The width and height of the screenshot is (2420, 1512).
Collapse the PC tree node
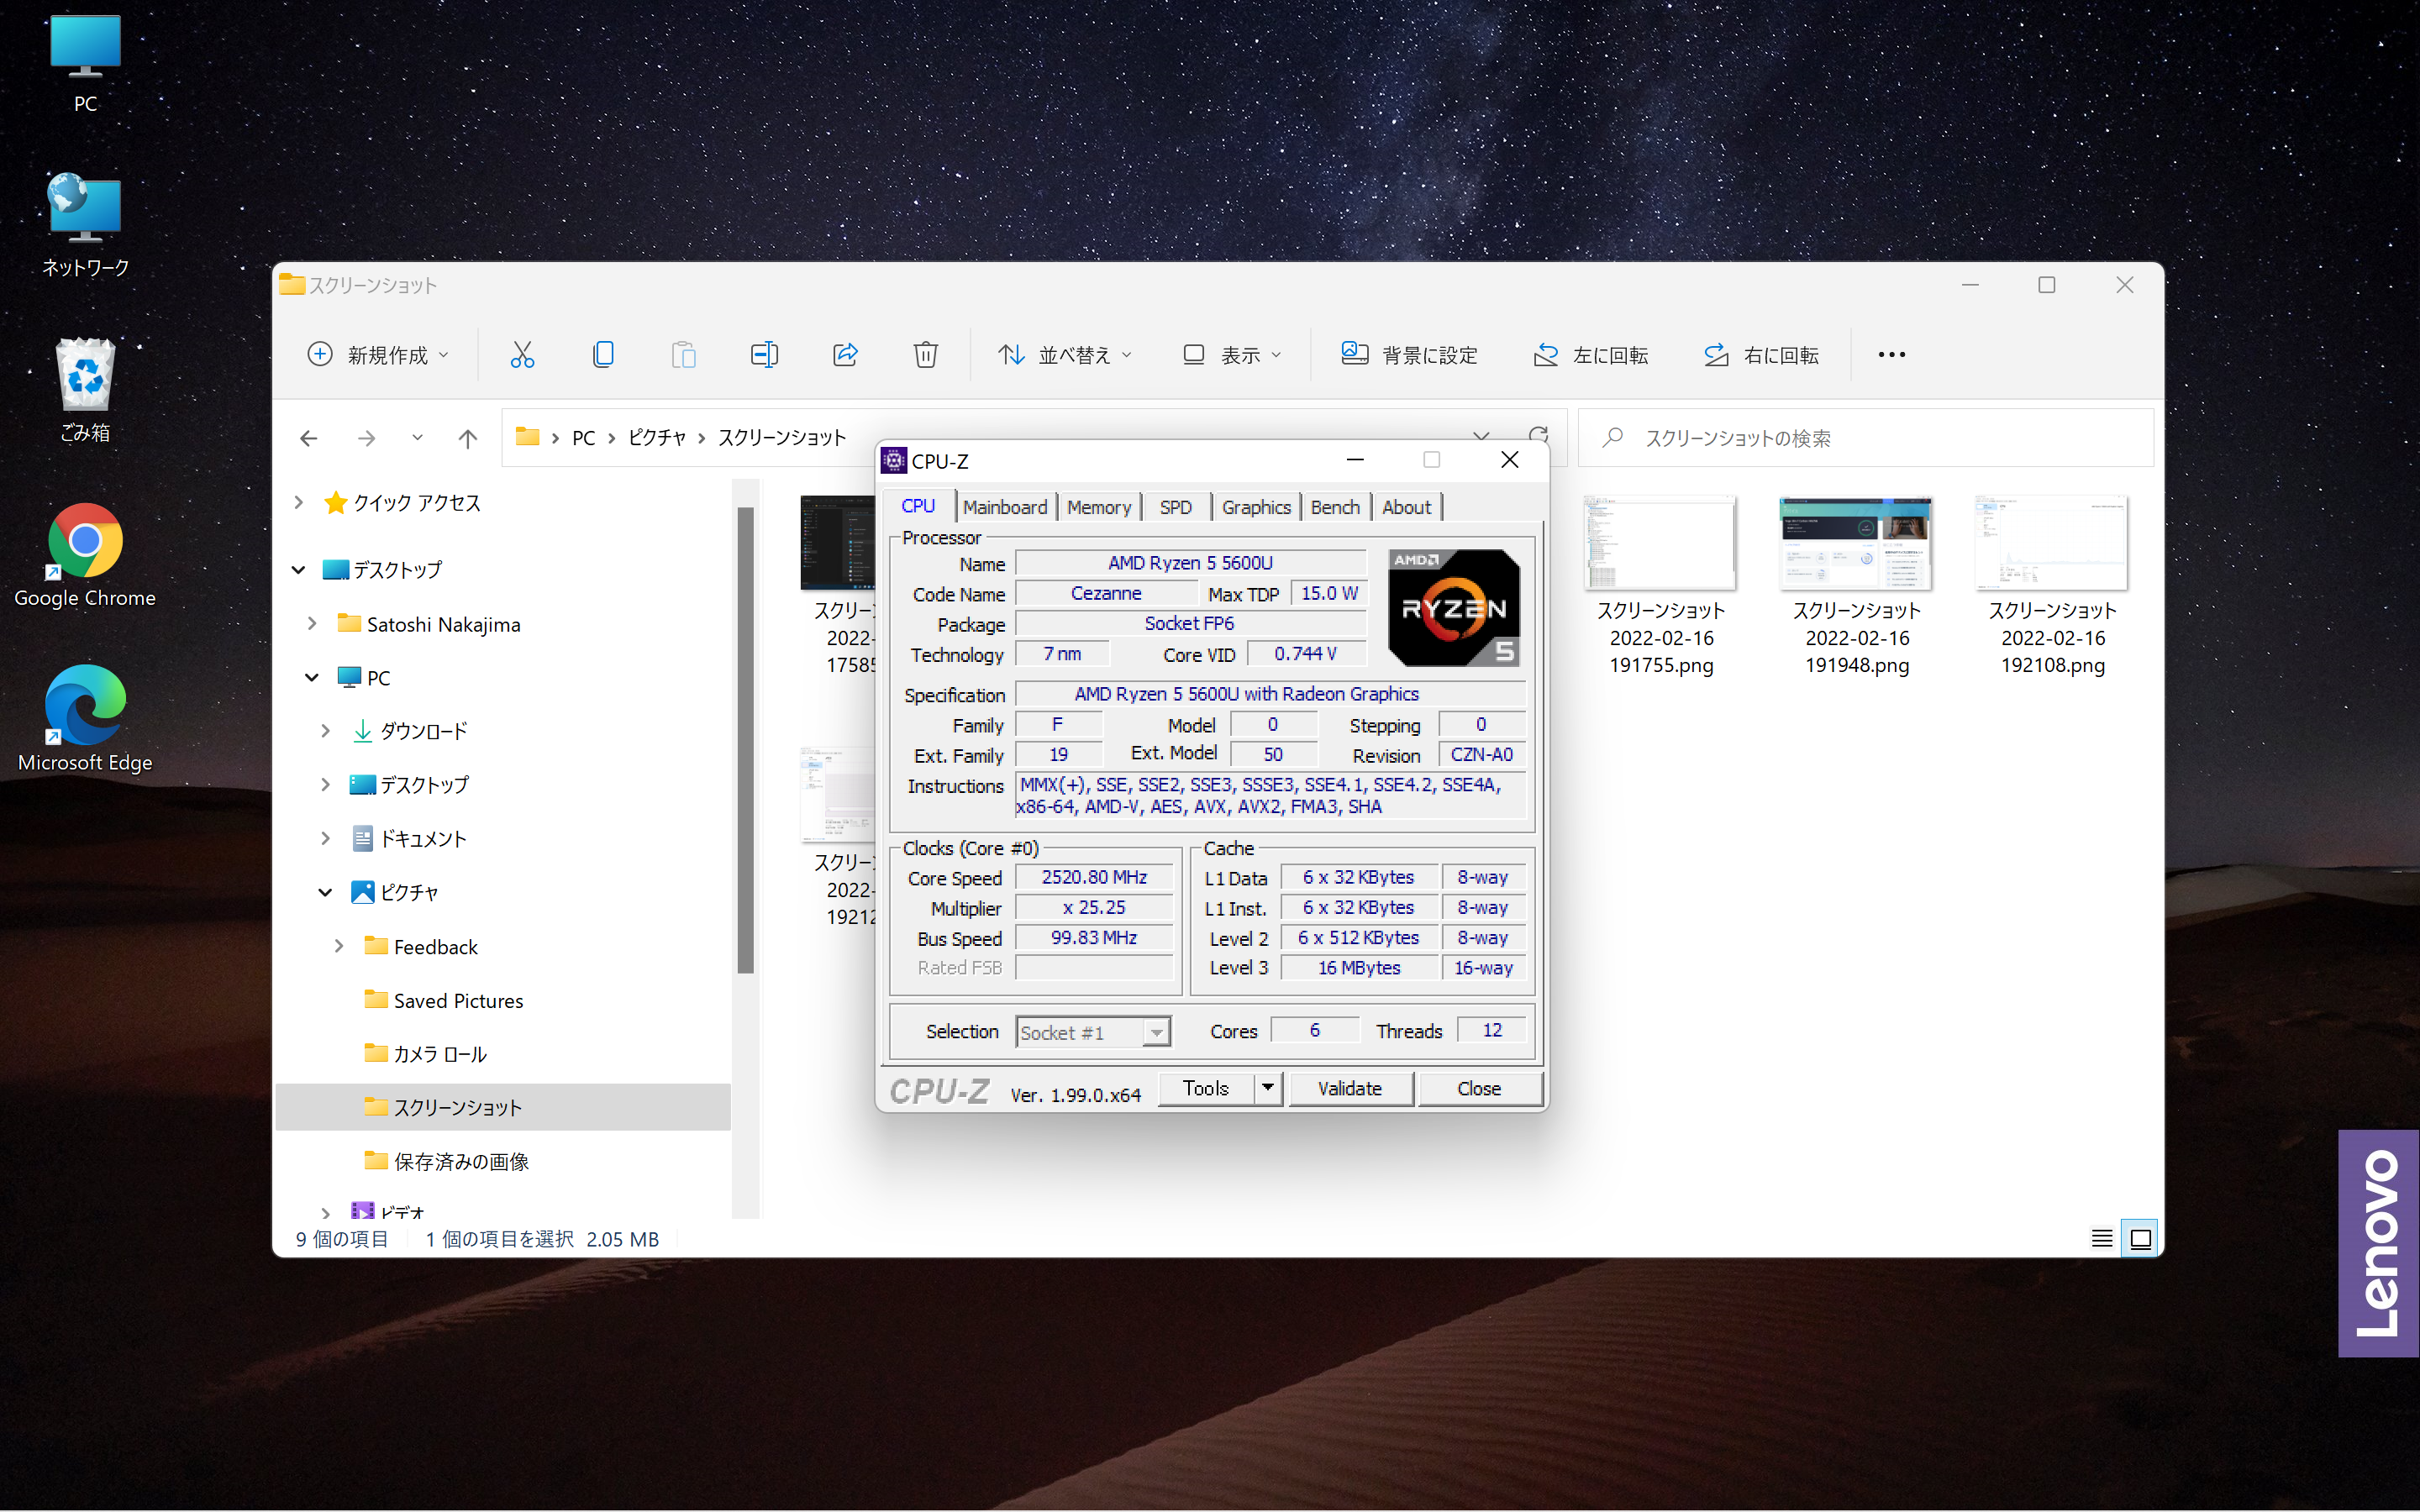312,678
